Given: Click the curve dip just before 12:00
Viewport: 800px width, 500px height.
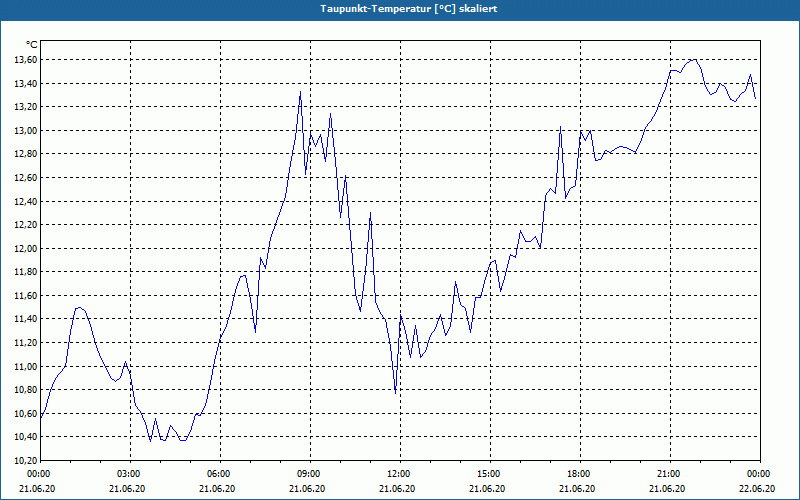Looking at the screenshot, I should tap(395, 392).
